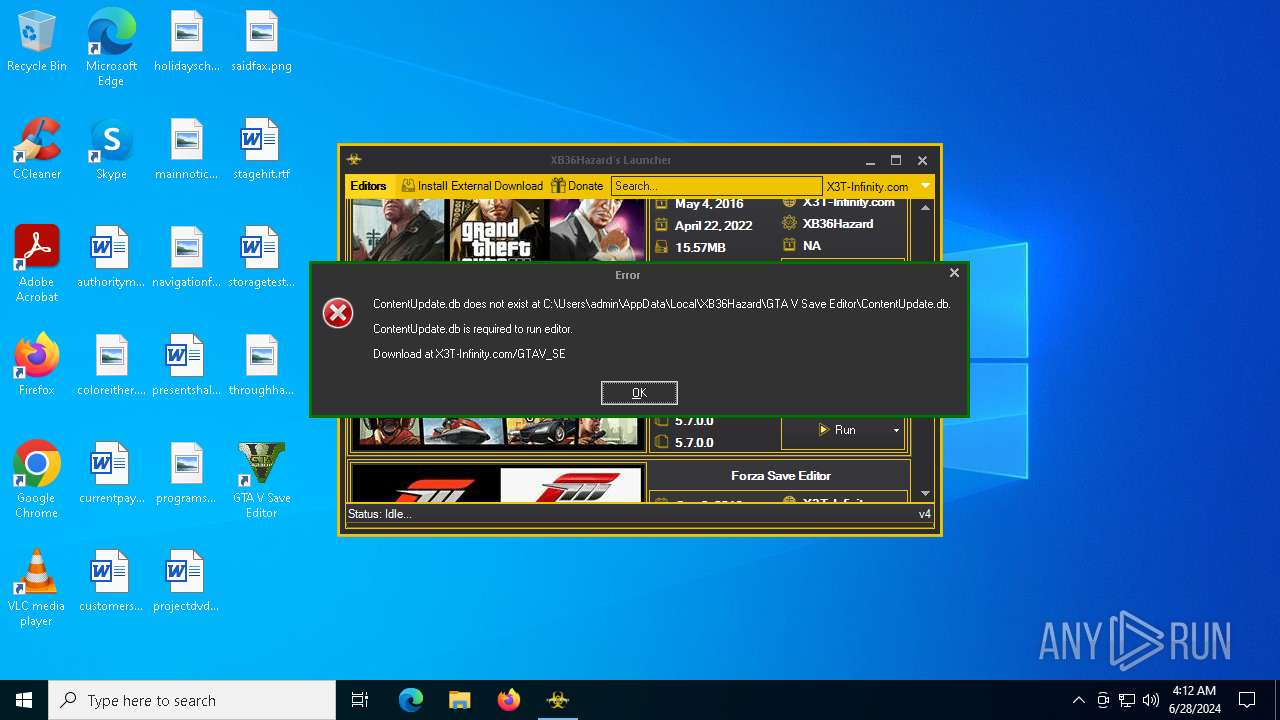
Task: Select the Forza Save Editor title
Action: click(780, 476)
